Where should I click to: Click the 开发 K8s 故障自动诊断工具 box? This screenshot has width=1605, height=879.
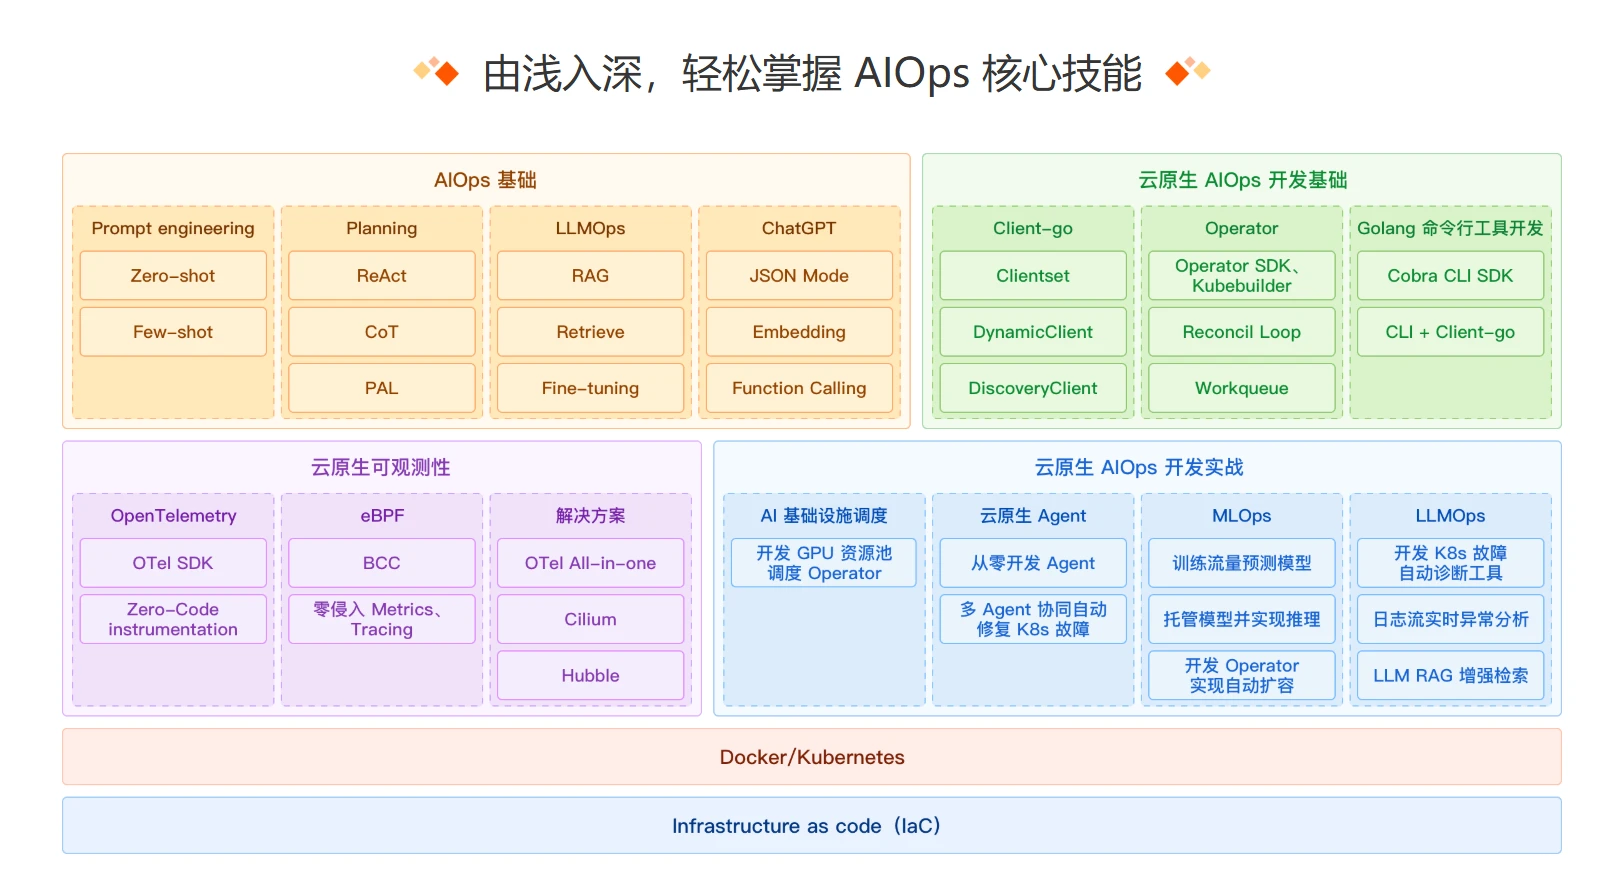1451,563
